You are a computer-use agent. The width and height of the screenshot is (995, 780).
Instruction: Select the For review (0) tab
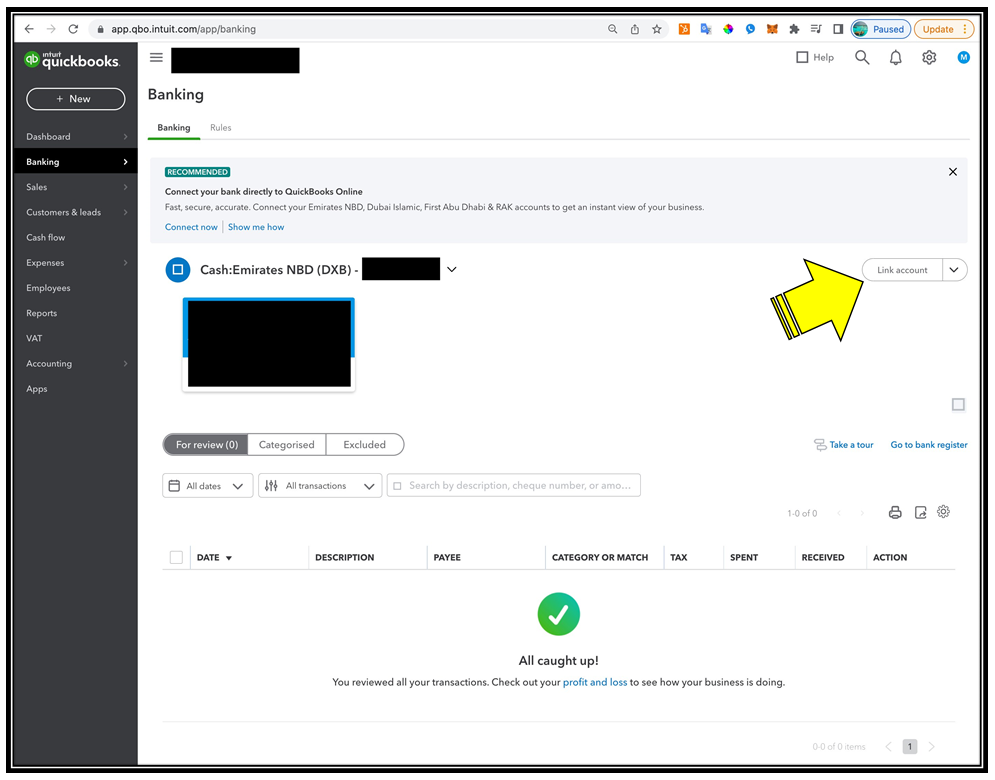207,445
